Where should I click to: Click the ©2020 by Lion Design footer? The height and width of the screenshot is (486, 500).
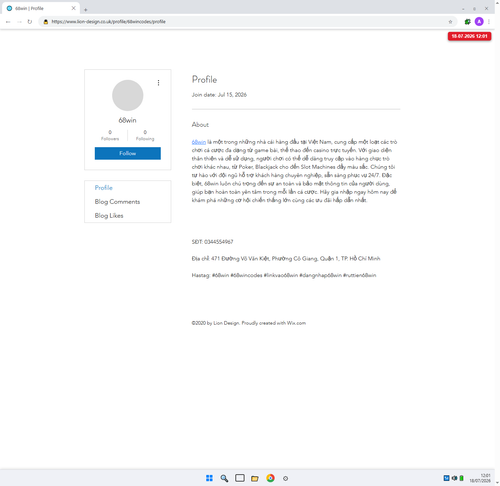[249, 323]
